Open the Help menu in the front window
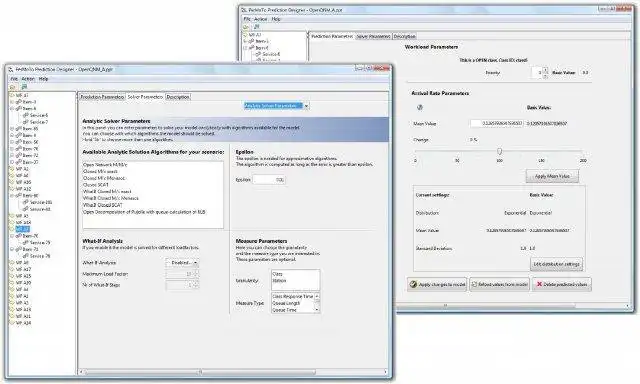The image size is (640, 384). click(43, 79)
